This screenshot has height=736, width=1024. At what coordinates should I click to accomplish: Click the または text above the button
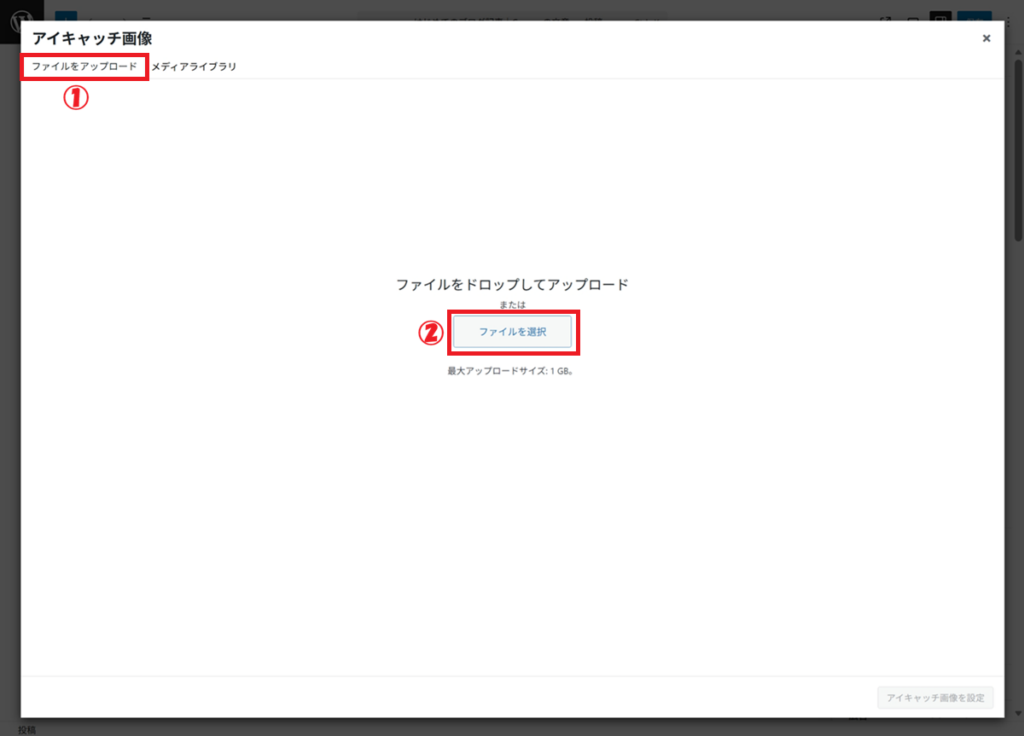pos(512,304)
